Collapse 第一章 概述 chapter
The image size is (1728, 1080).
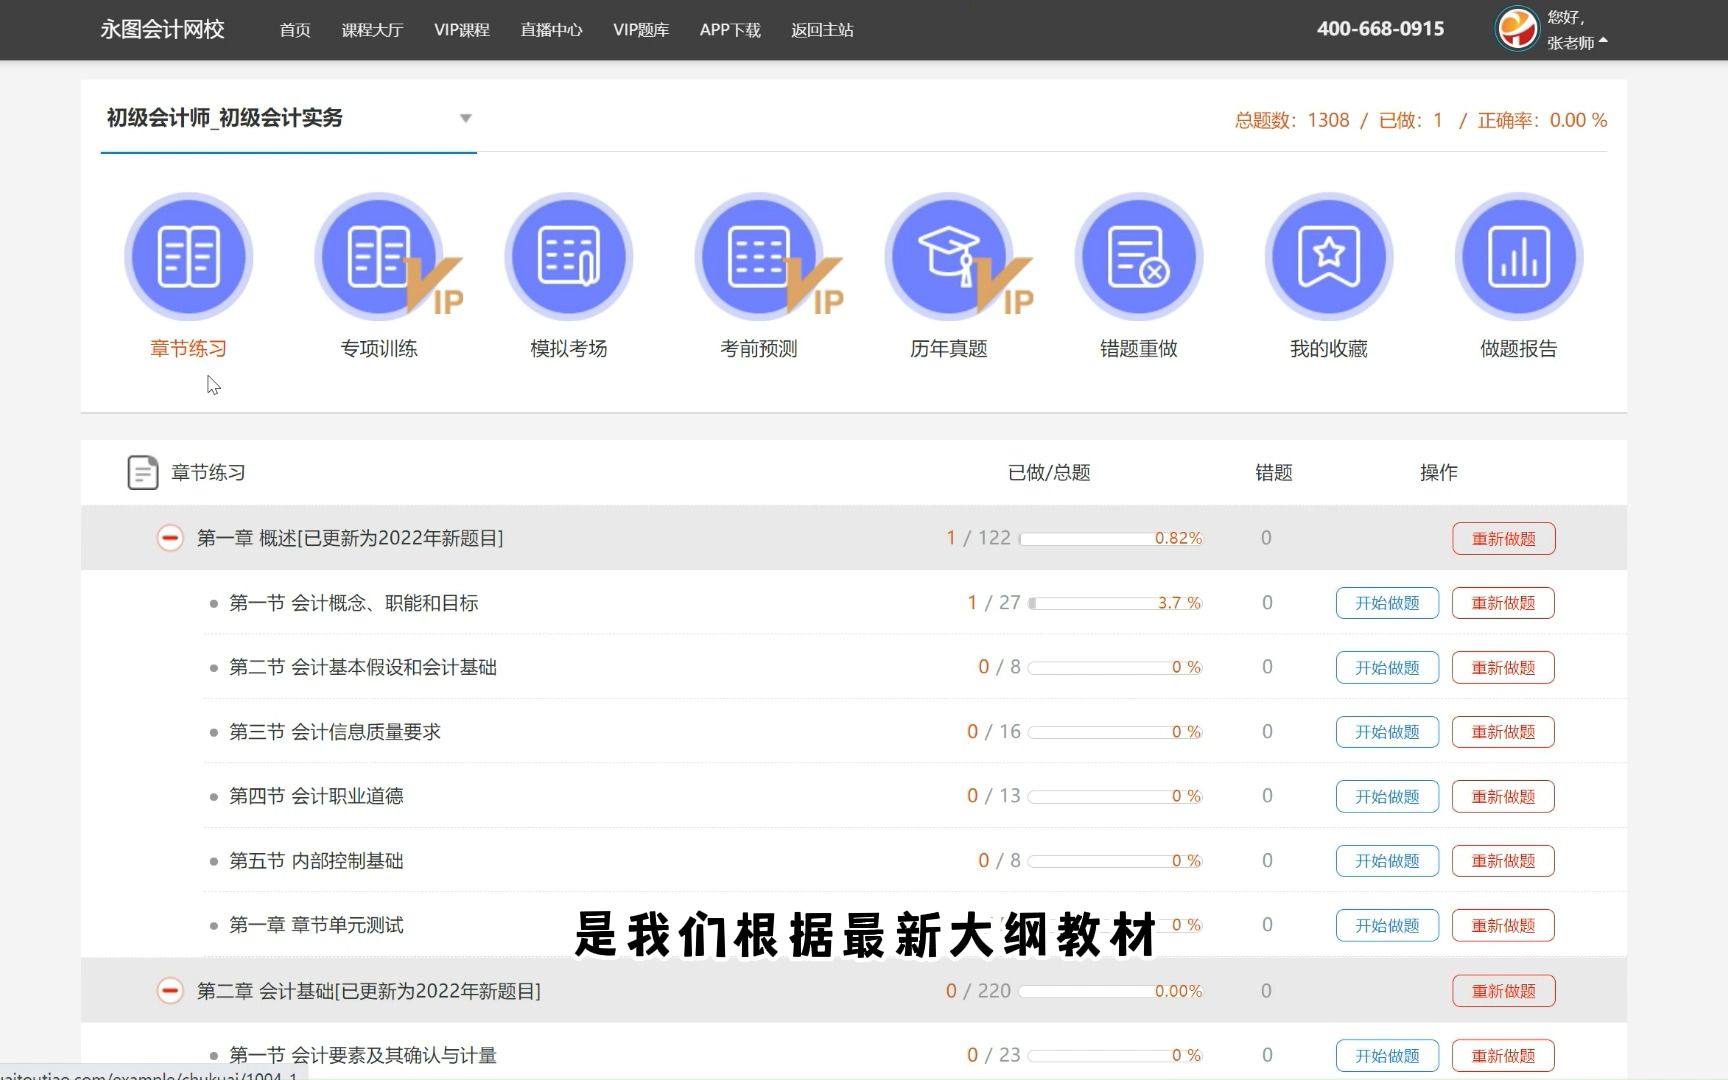pyautogui.click(x=170, y=538)
